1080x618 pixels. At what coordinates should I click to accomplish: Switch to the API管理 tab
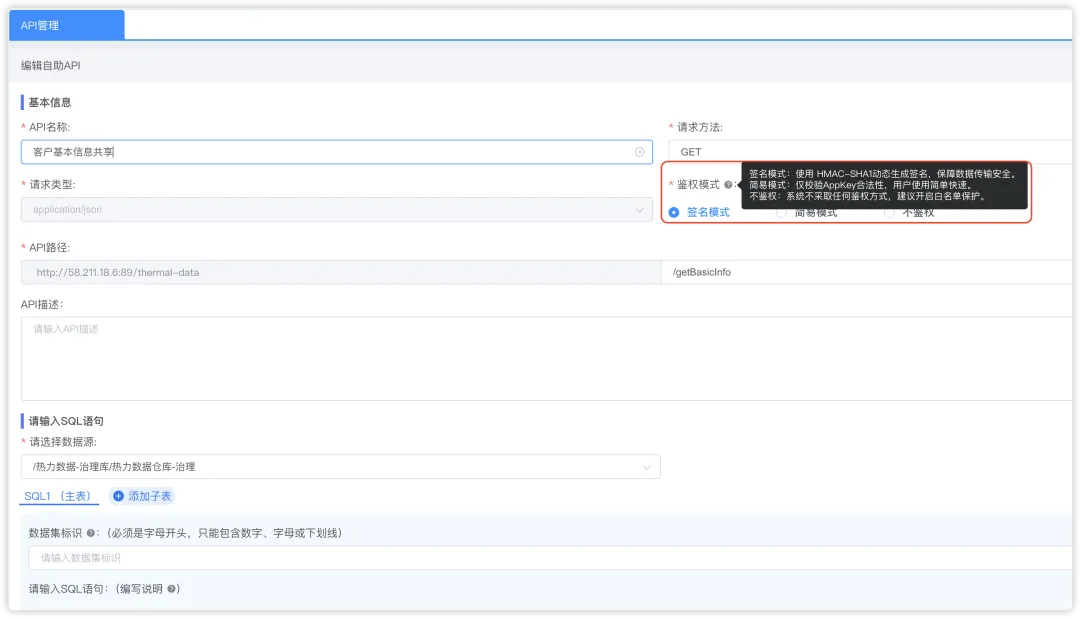coord(67,25)
